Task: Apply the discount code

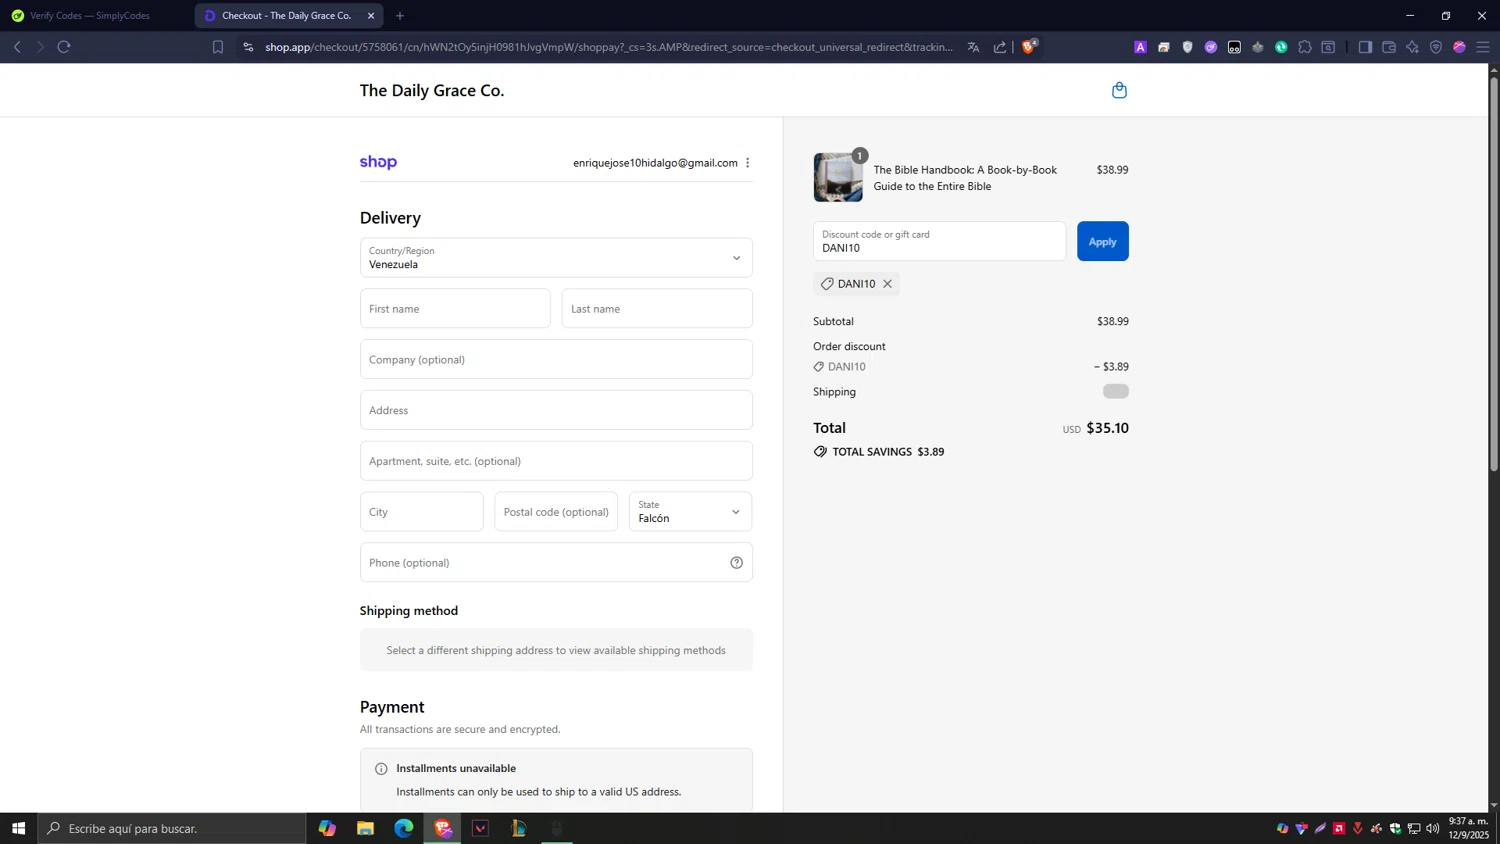Action: point(1102,241)
